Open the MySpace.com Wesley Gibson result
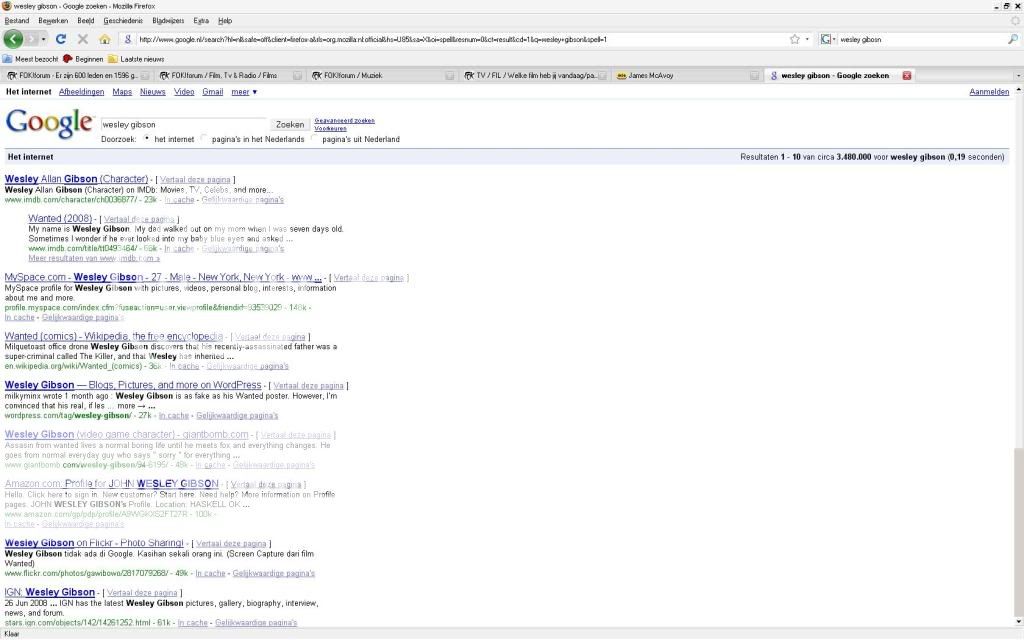The height and width of the screenshot is (640, 1024). (x=163, y=278)
